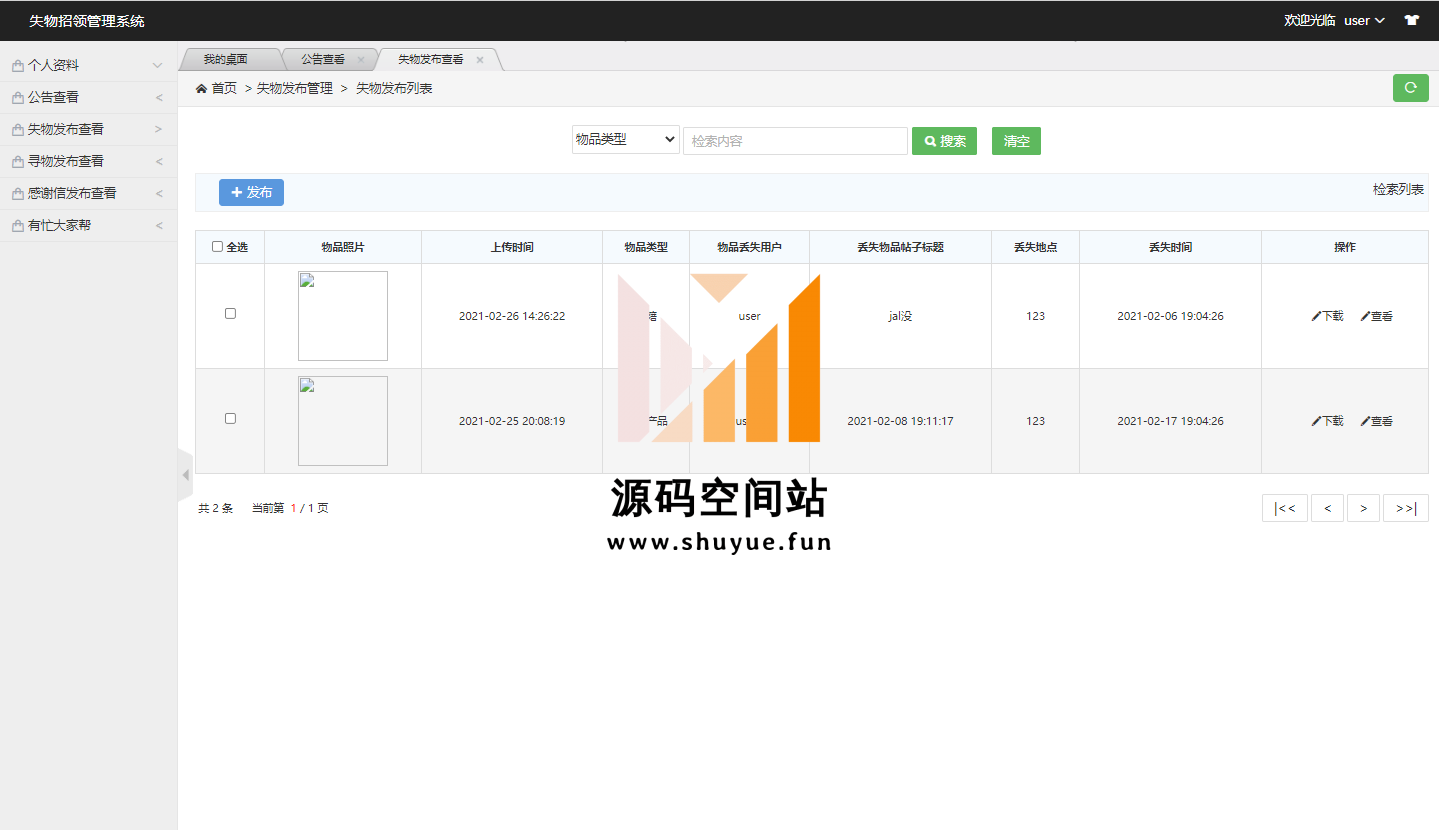
Task: Click 首页 breadcrumb link
Action: click(224, 89)
